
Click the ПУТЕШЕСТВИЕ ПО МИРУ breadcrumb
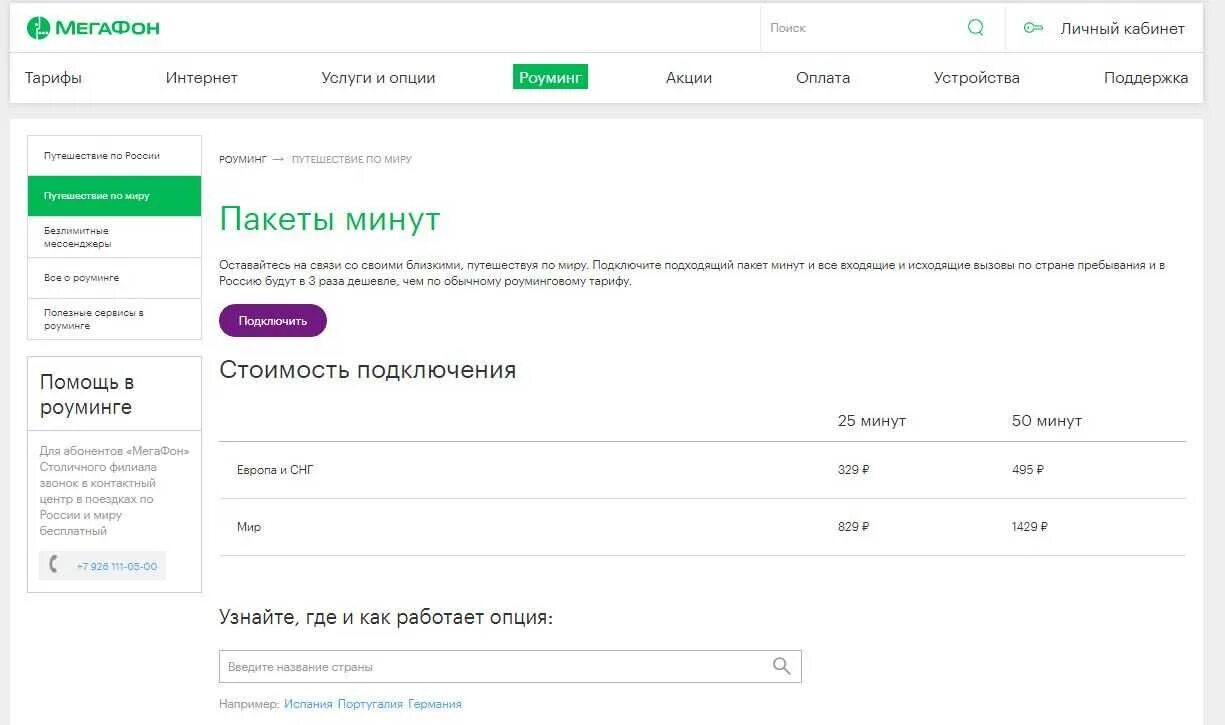point(352,160)
